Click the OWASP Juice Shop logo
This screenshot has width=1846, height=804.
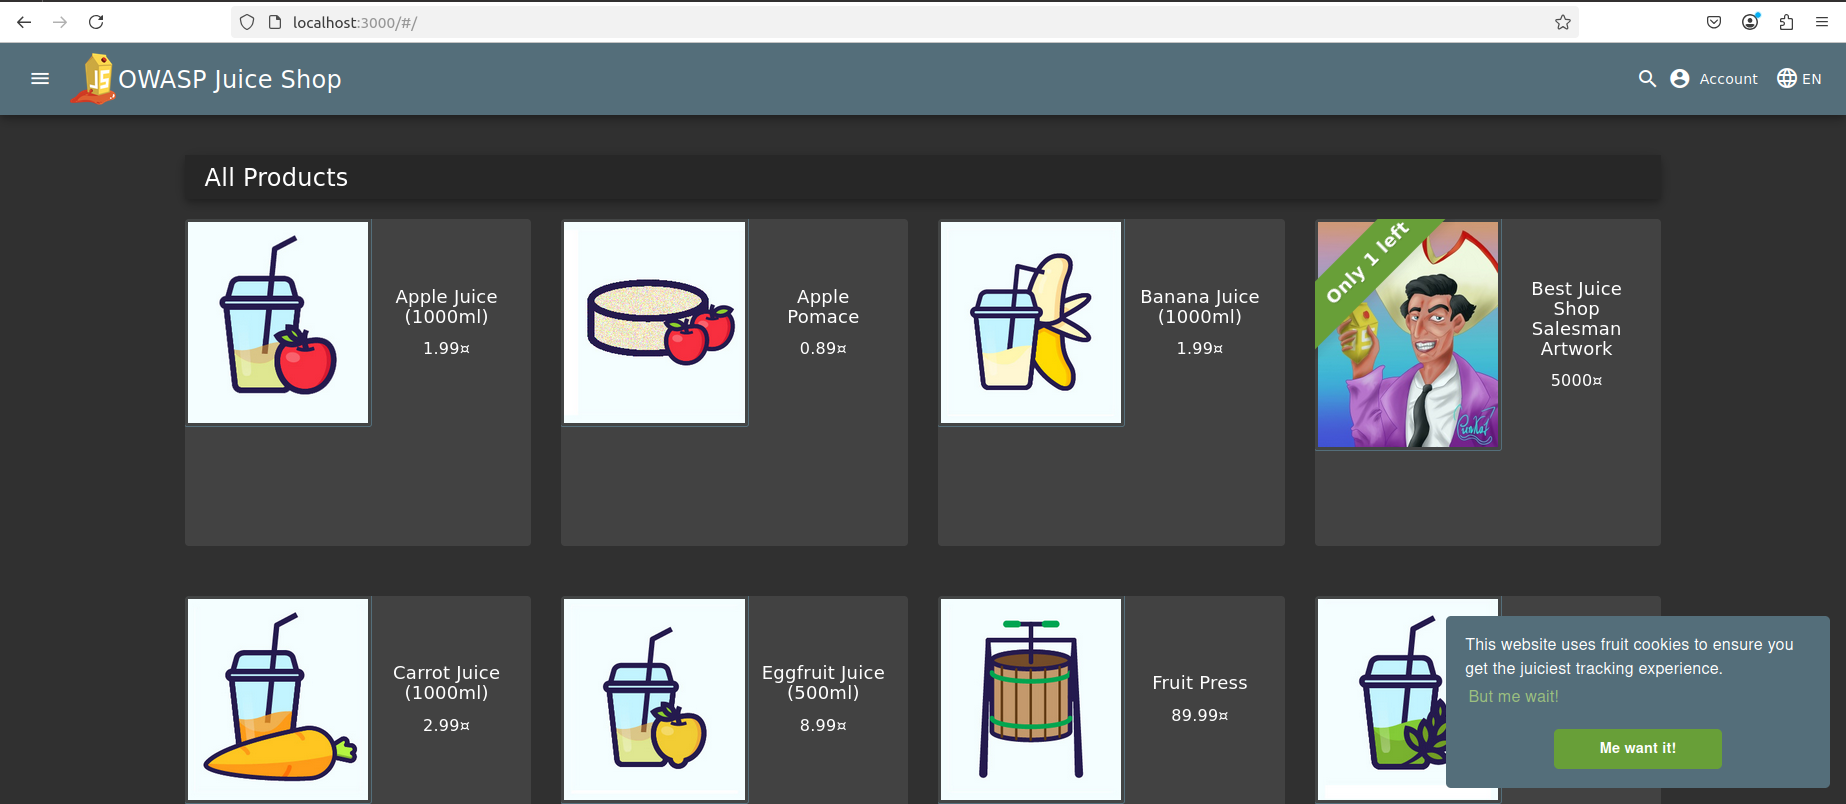[94, 79]
